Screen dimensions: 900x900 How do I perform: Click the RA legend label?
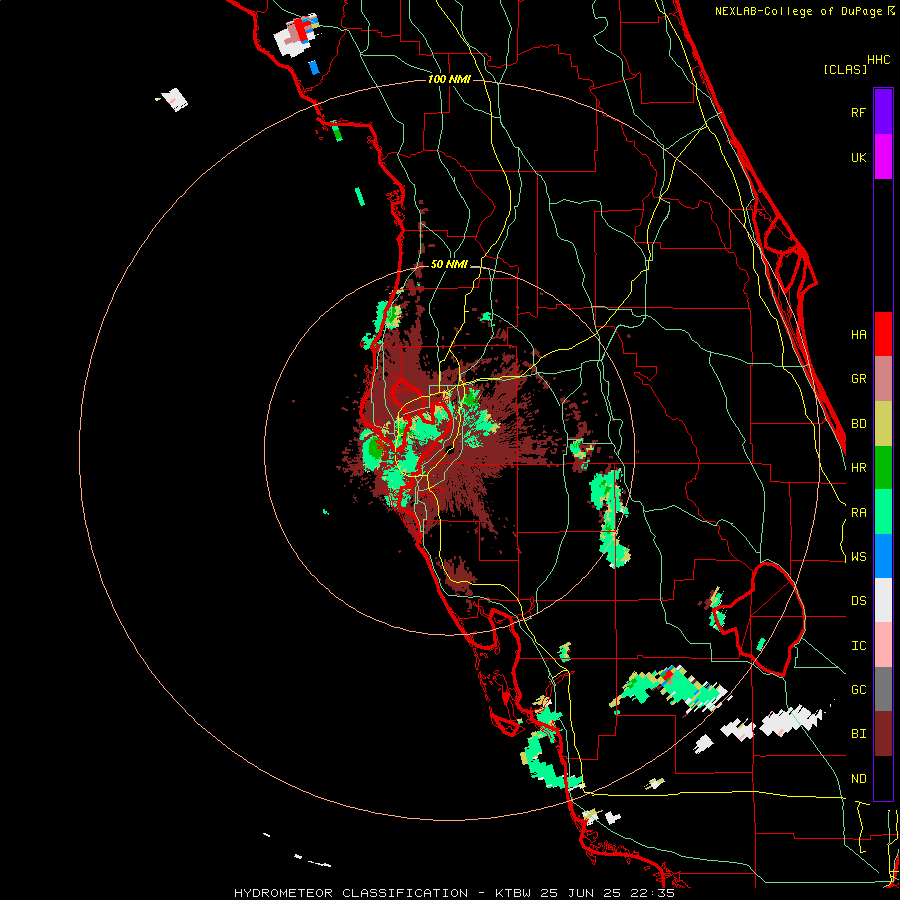pyautogui.click(x=858, y=513)
